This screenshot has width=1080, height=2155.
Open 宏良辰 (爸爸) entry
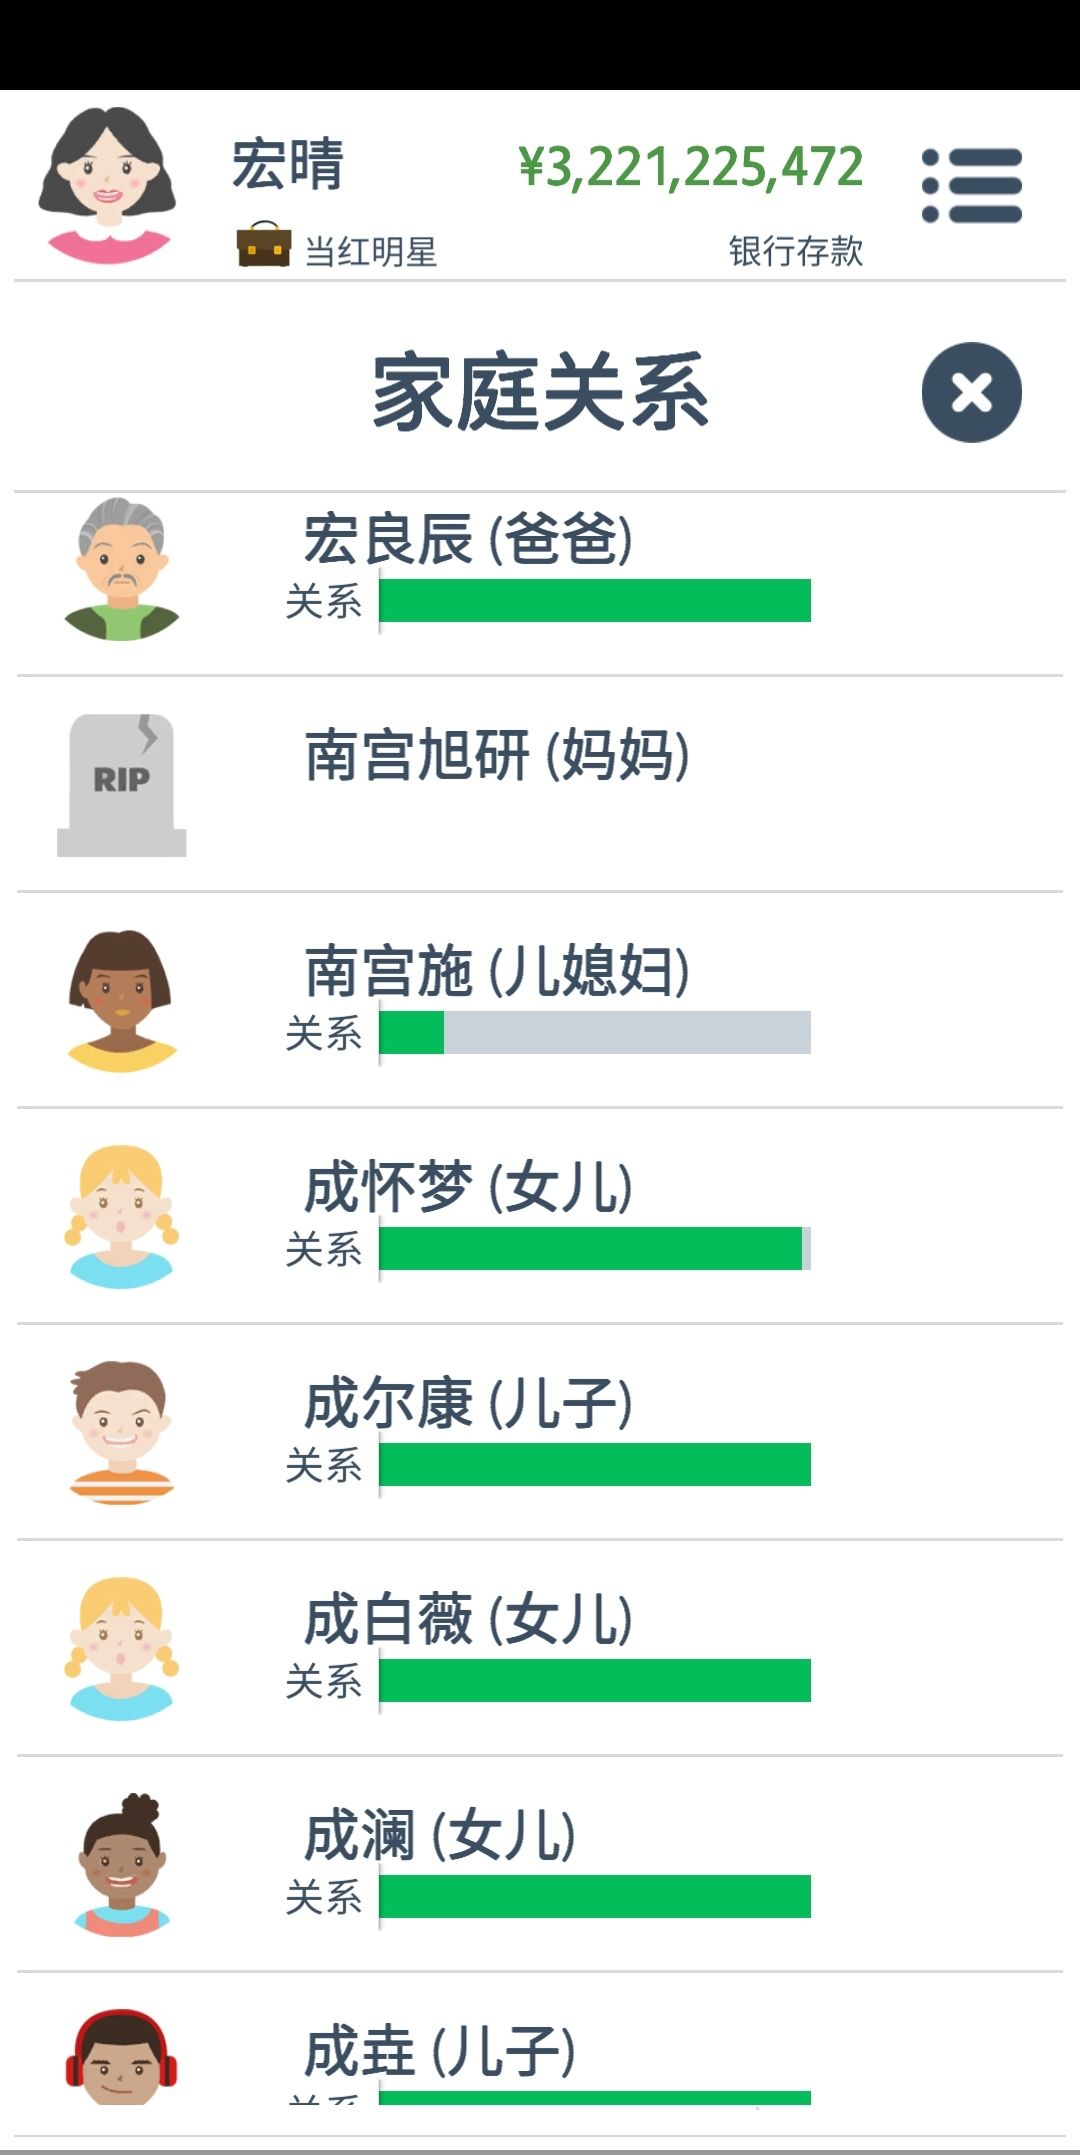(x=540, y=583)
